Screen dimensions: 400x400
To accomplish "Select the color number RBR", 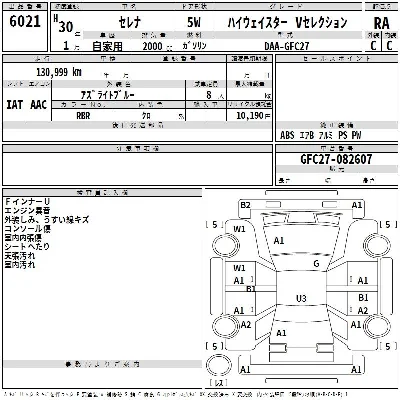I will (83, 116).
